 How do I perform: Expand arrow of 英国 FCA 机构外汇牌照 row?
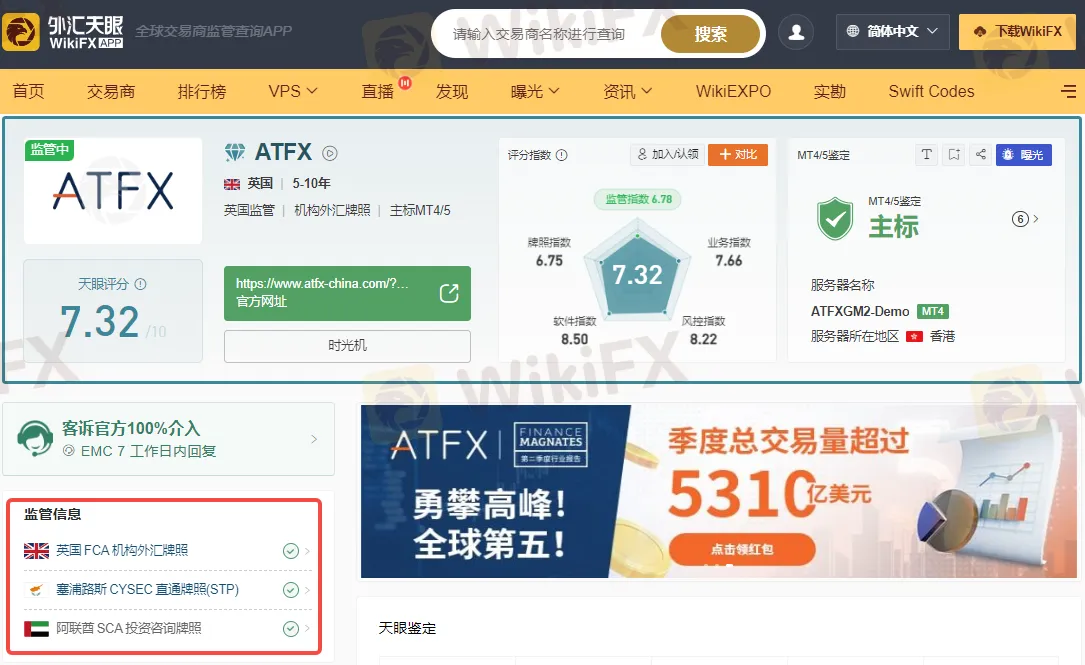click(307, 552)
